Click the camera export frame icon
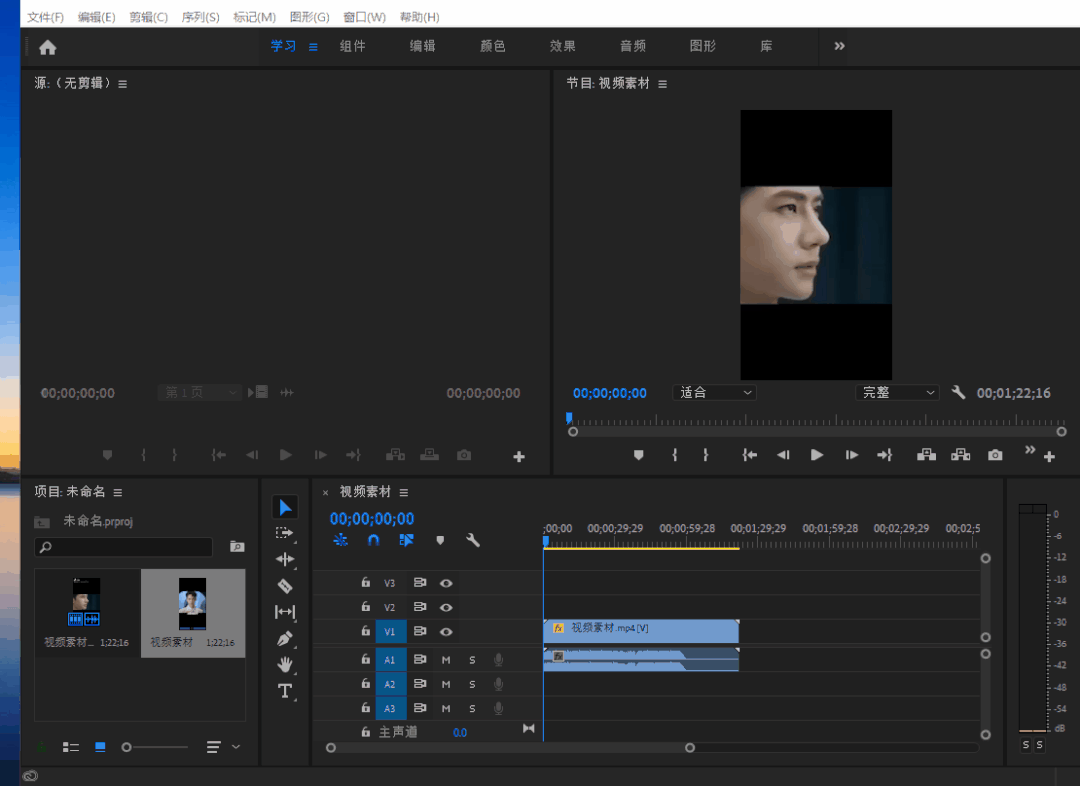1080x786 pixels. coord(994,454)
